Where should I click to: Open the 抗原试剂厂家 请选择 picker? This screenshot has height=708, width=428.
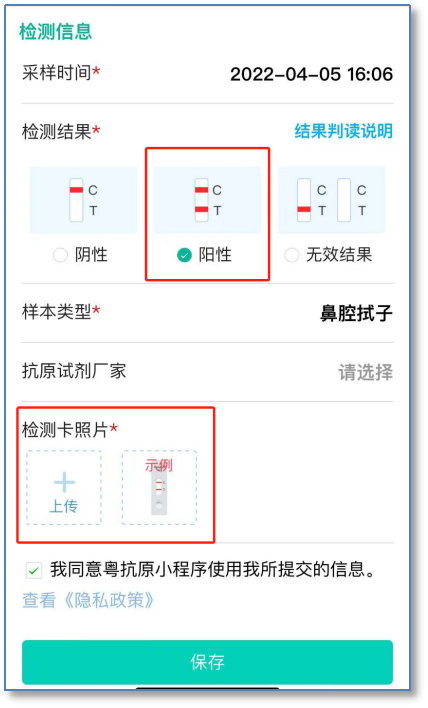click(x=207, y=372)
